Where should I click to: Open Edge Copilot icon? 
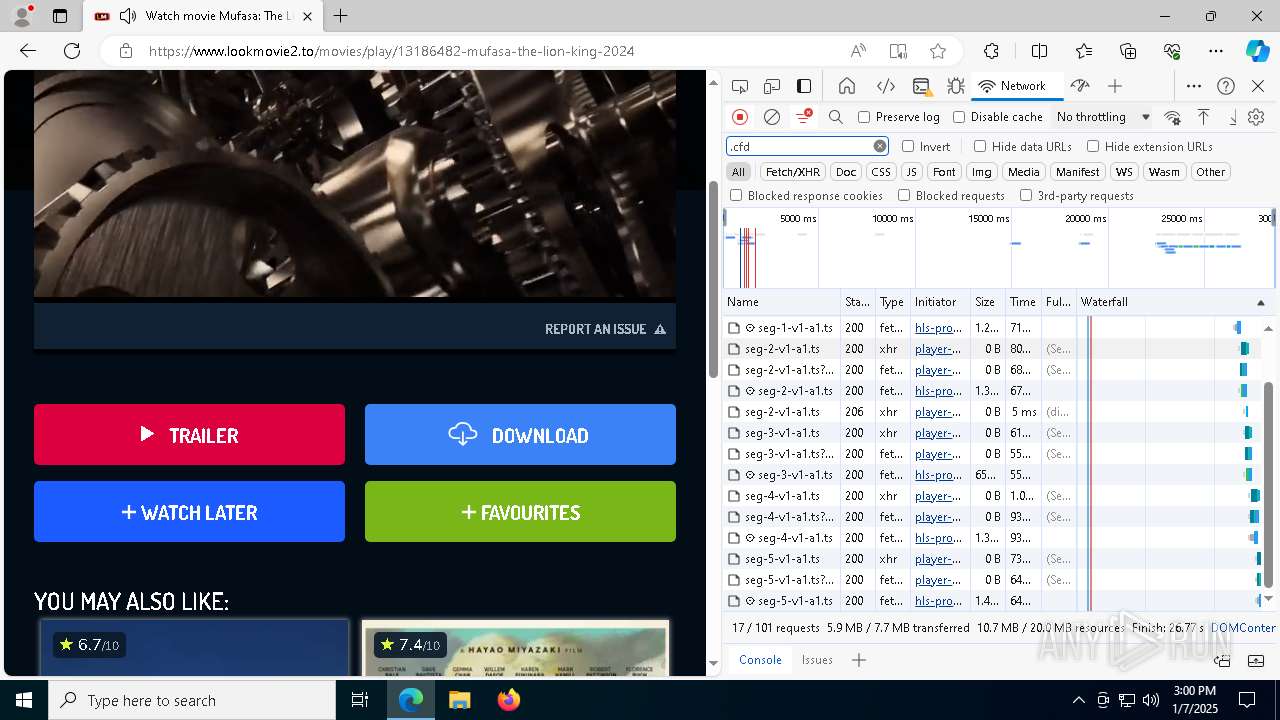1257,51
